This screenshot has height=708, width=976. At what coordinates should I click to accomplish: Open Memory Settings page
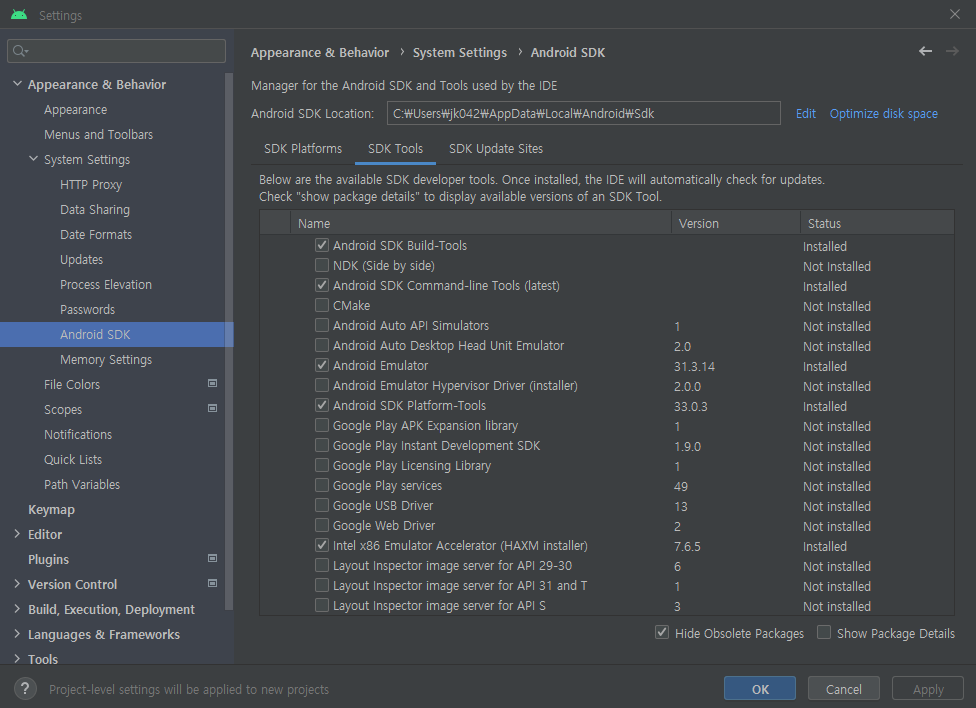pyautogui.click(x=106, y=359)
